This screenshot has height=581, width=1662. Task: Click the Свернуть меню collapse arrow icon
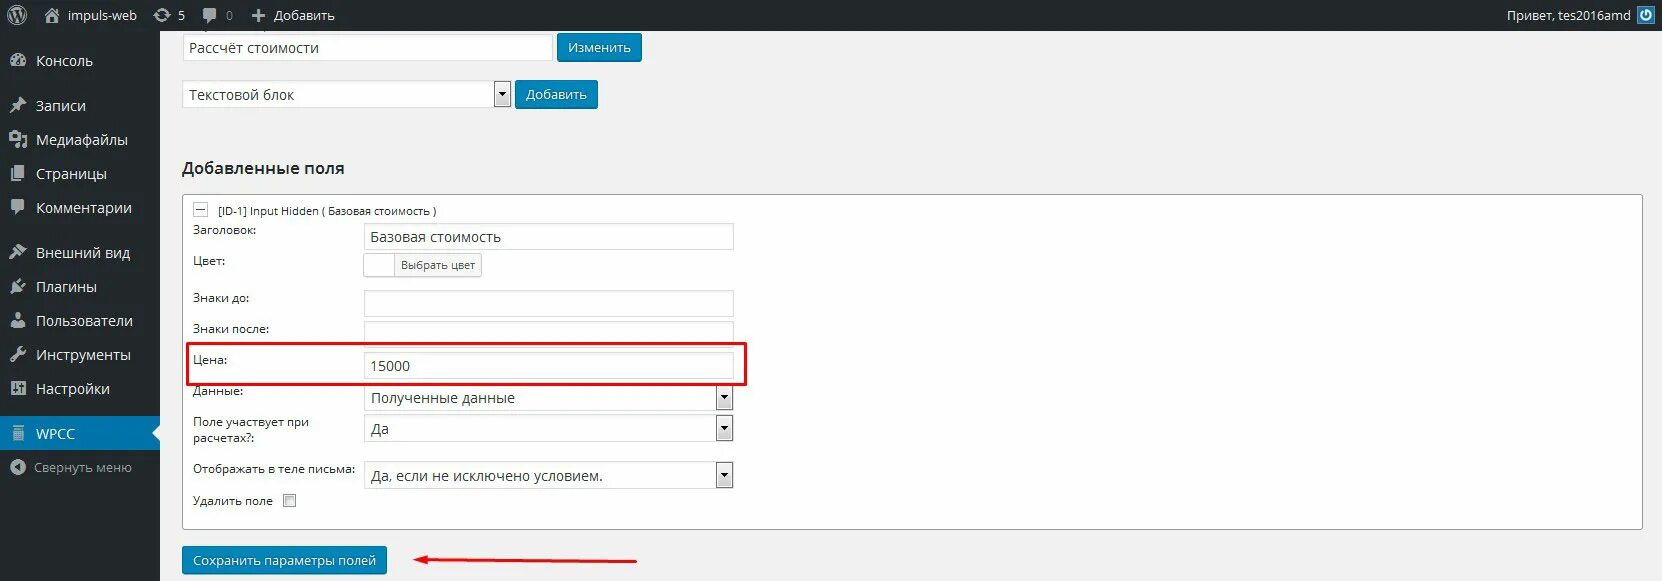click(x=17, y=467)
